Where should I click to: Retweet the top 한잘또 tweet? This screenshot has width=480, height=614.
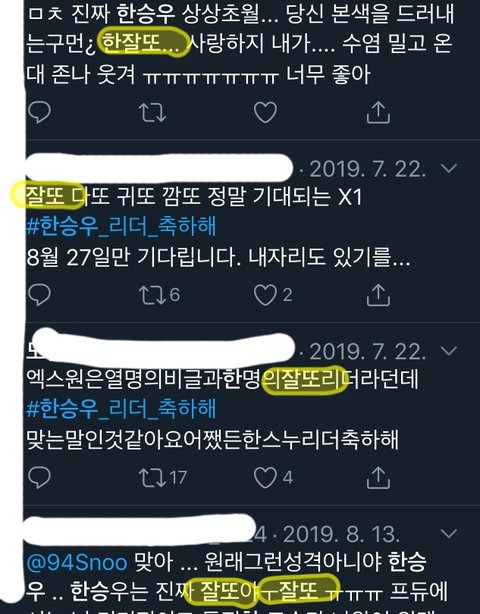[153, 112]
